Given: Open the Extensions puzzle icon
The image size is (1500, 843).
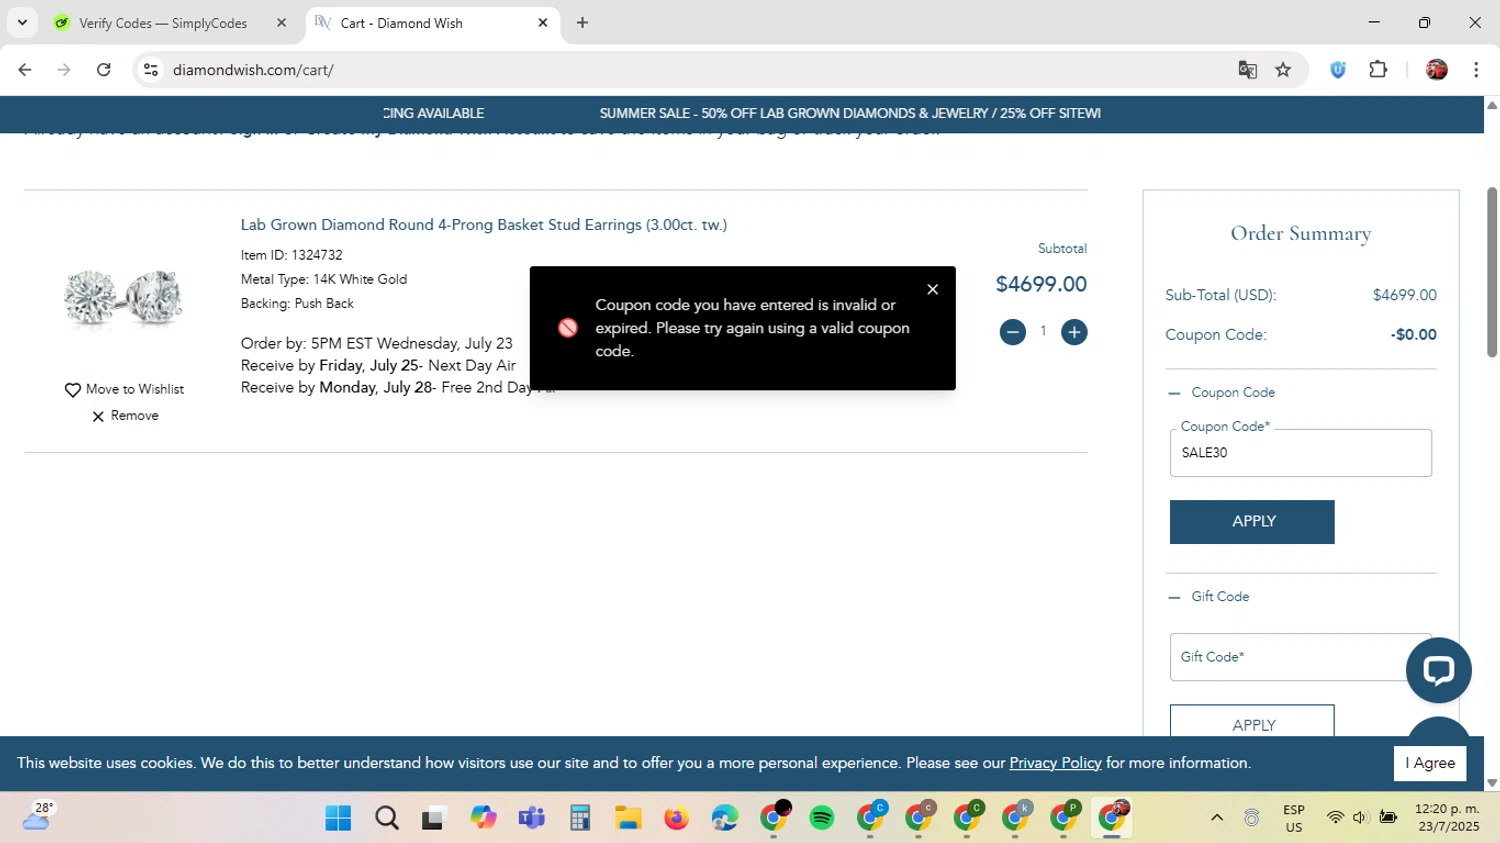Looking at the screenshot, I should pos(1378,70).
